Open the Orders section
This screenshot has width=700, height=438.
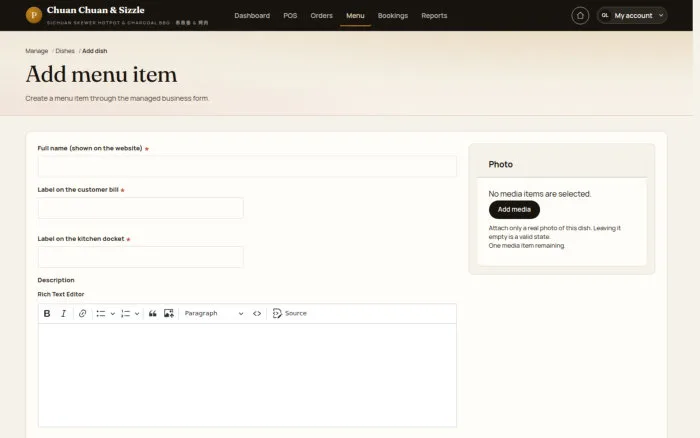[x=321, y=16]
